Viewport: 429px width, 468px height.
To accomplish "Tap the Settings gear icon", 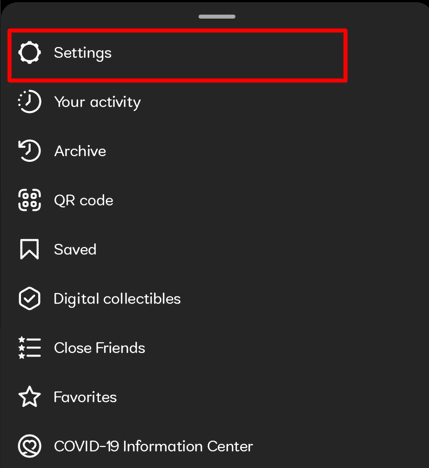I will (x=30, y=53).
